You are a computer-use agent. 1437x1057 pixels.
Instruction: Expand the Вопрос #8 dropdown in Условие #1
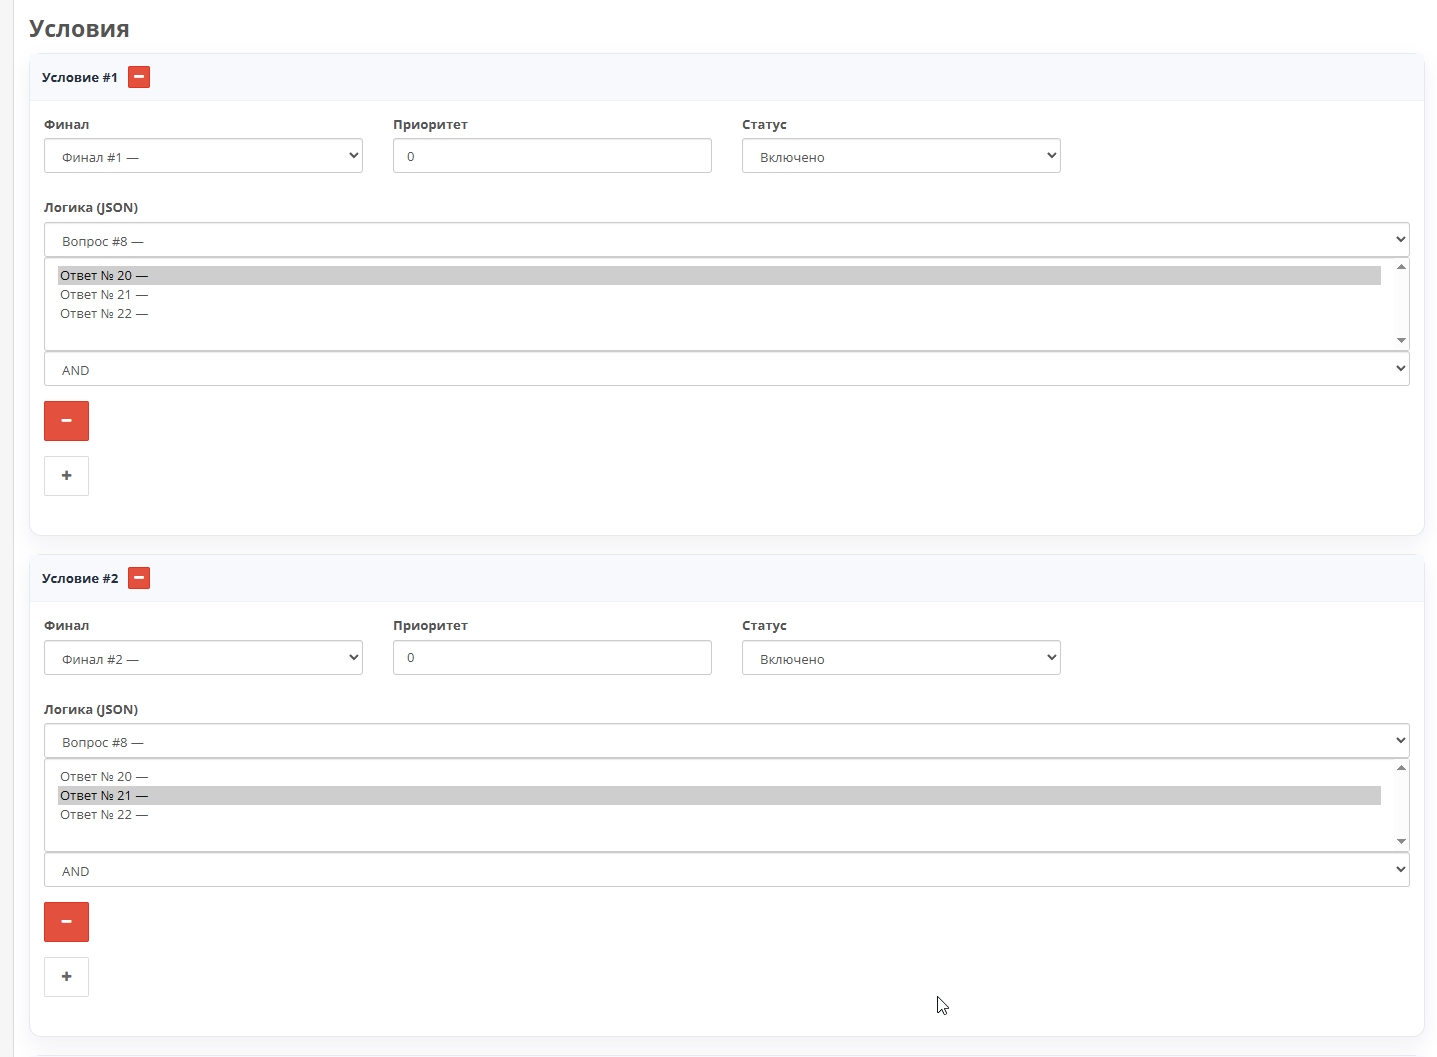[x=726, y=240]
